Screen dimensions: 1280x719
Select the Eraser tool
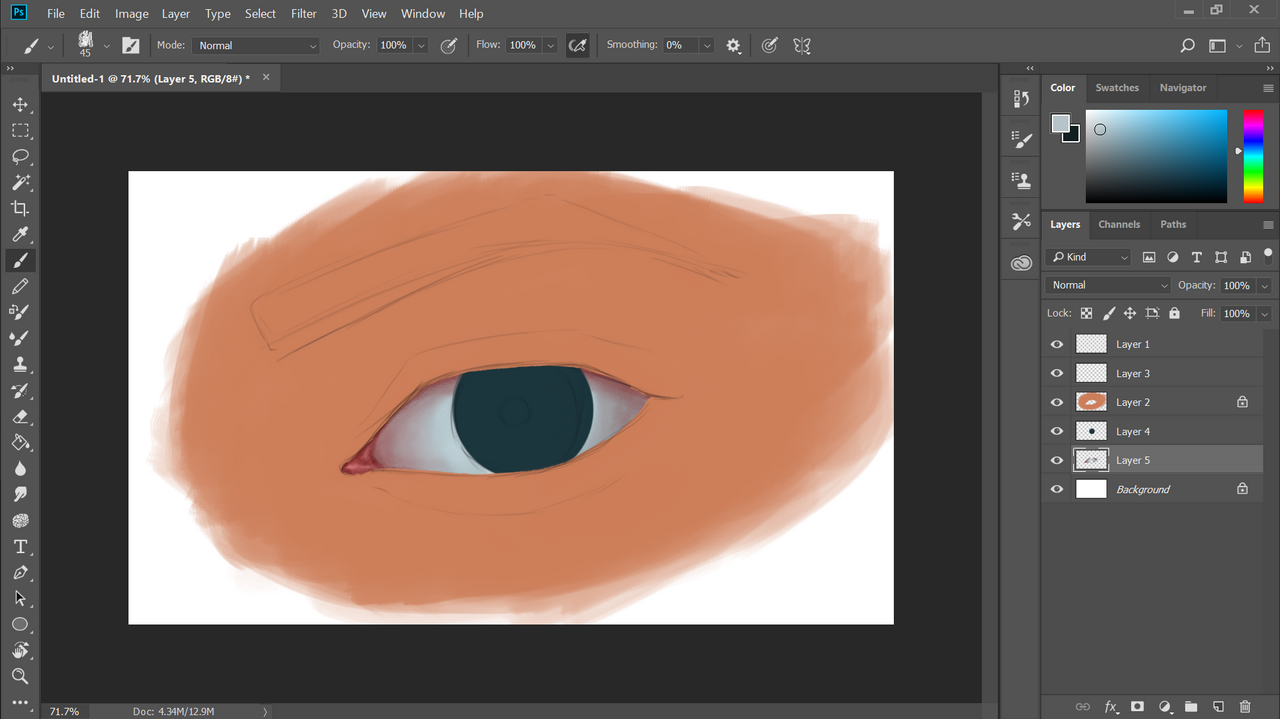[20, 417]
